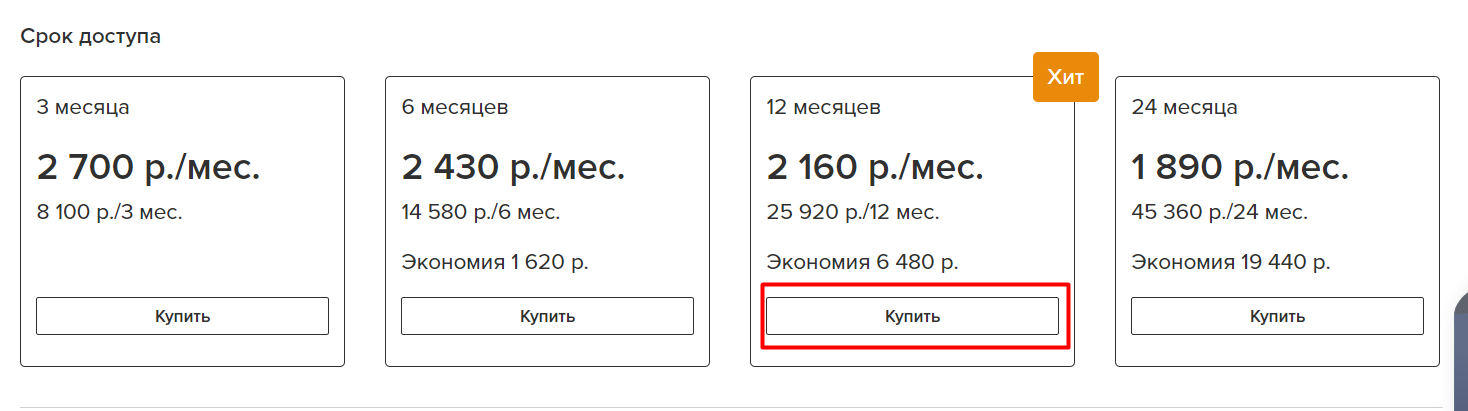The height and width of the screenshot is (411, 1468).
Task: Click the 2 700 р./мес. price
Action: pyautogui.click(x=149, y=166)
